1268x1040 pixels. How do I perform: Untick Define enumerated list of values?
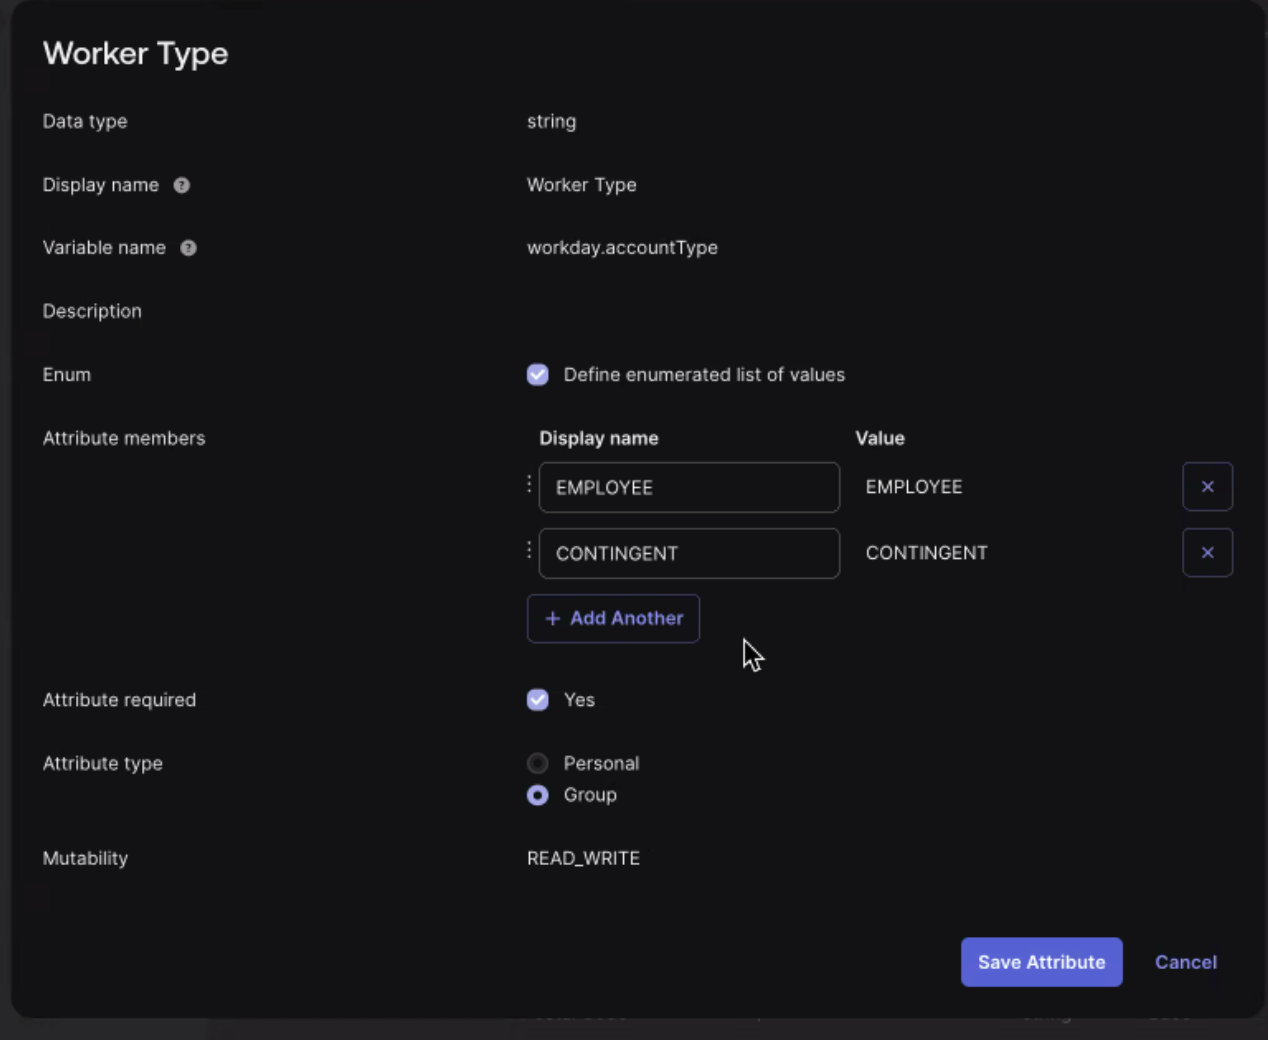point(538,374)
